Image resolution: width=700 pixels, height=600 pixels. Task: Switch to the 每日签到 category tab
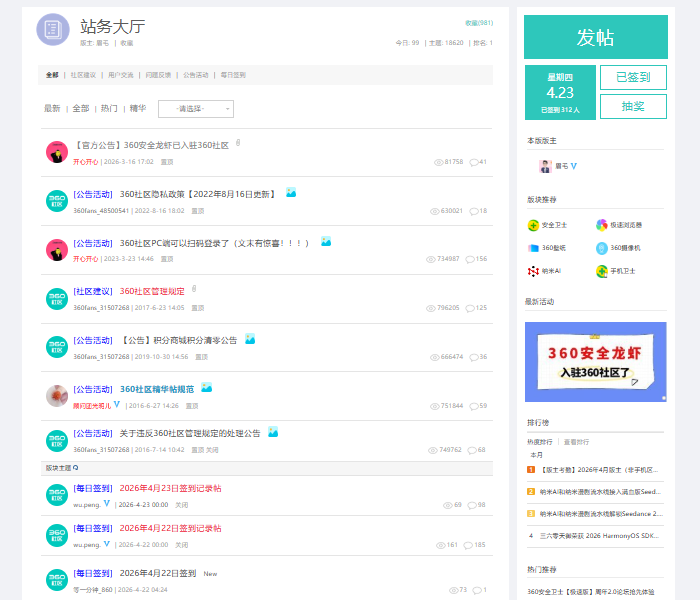tap(233, 75)
